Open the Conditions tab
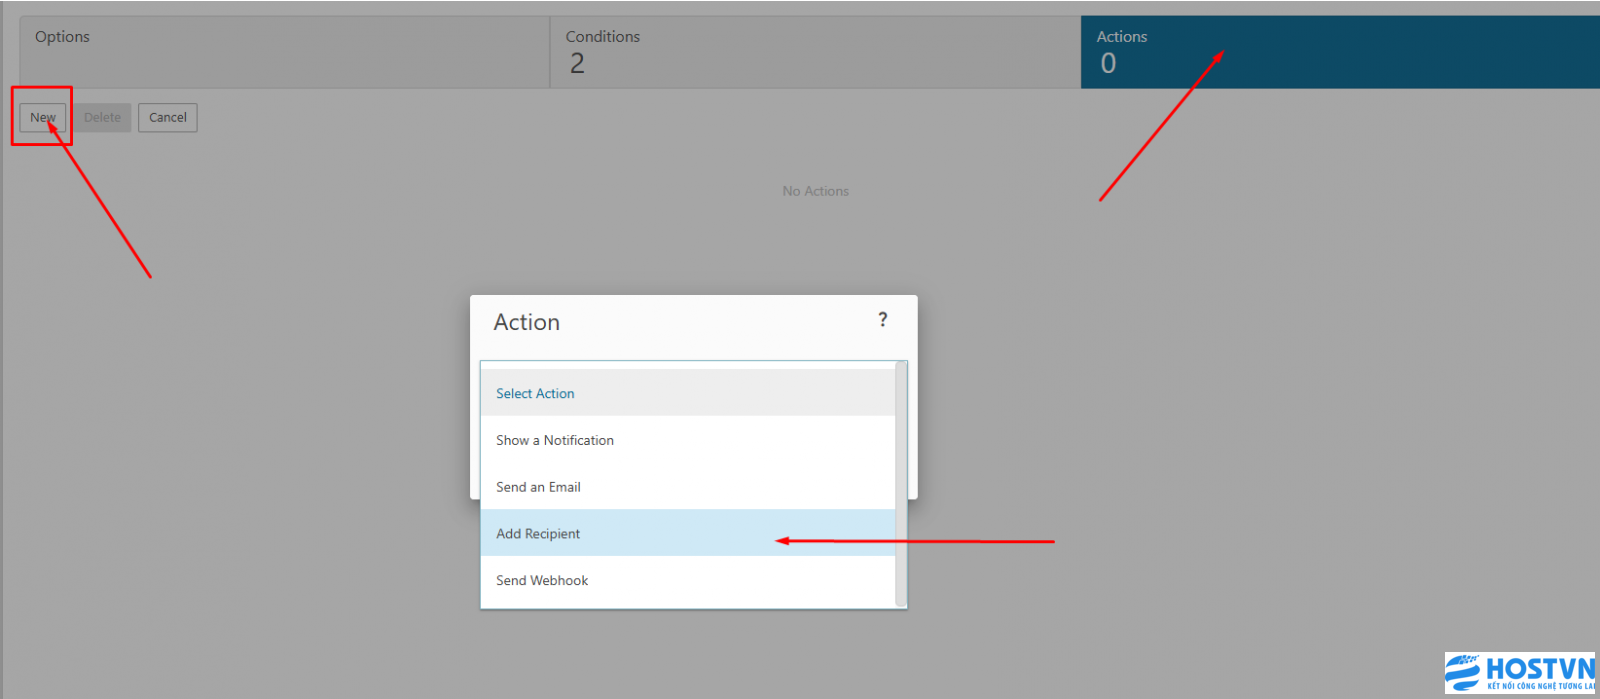The image size is (1600, 699). [x=814, y=52]
